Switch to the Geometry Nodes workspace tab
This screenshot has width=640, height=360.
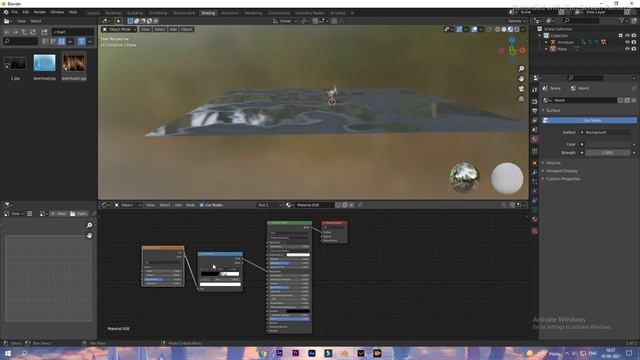pyautogui.click(x=309, y=13)
